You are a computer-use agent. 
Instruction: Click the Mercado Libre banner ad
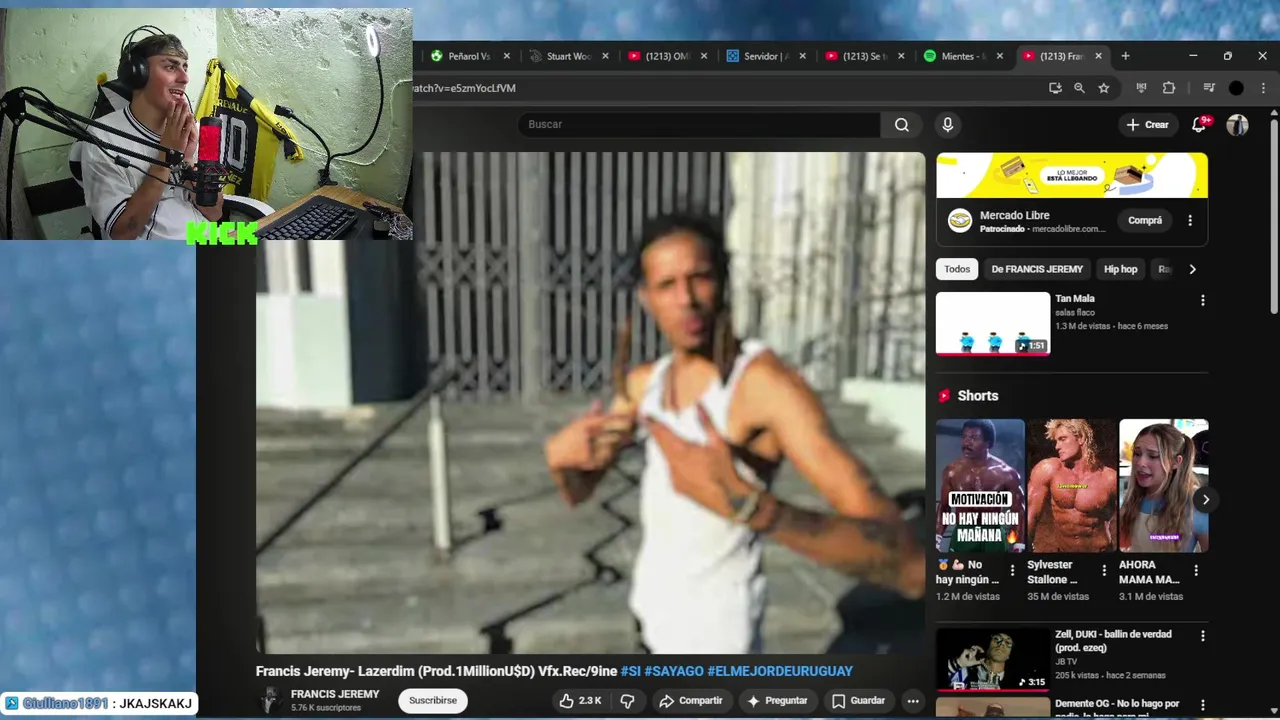[x=1072, y=175]
